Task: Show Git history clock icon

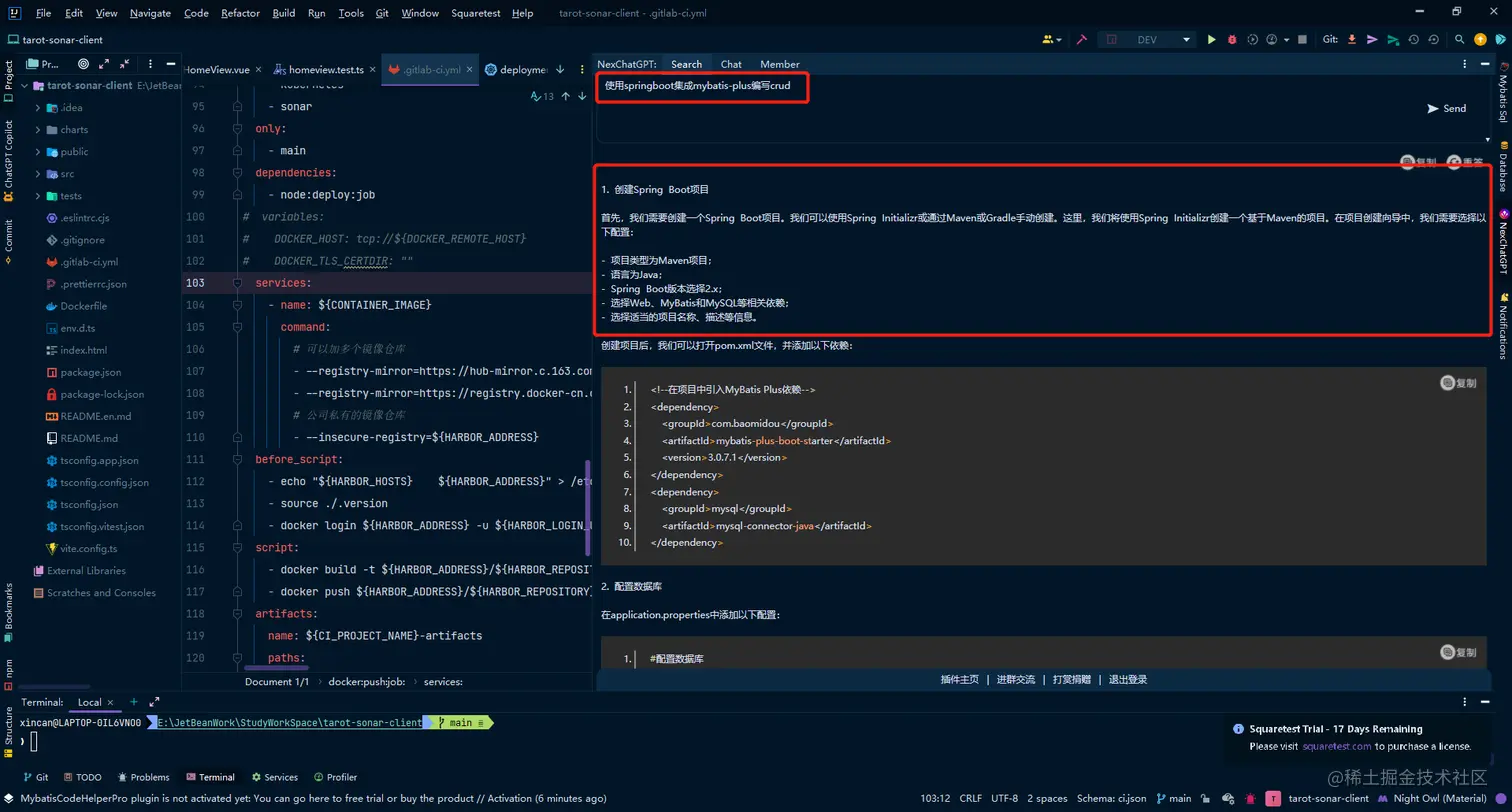Action: [1414, 40]
